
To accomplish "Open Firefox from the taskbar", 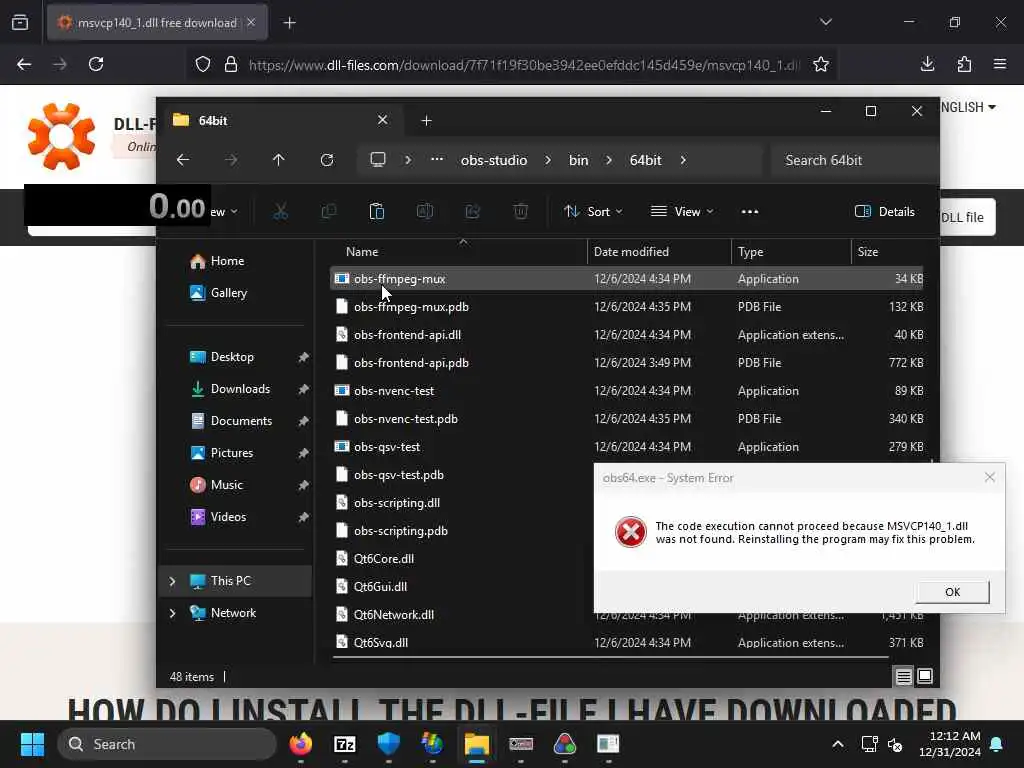I will 301,744.
